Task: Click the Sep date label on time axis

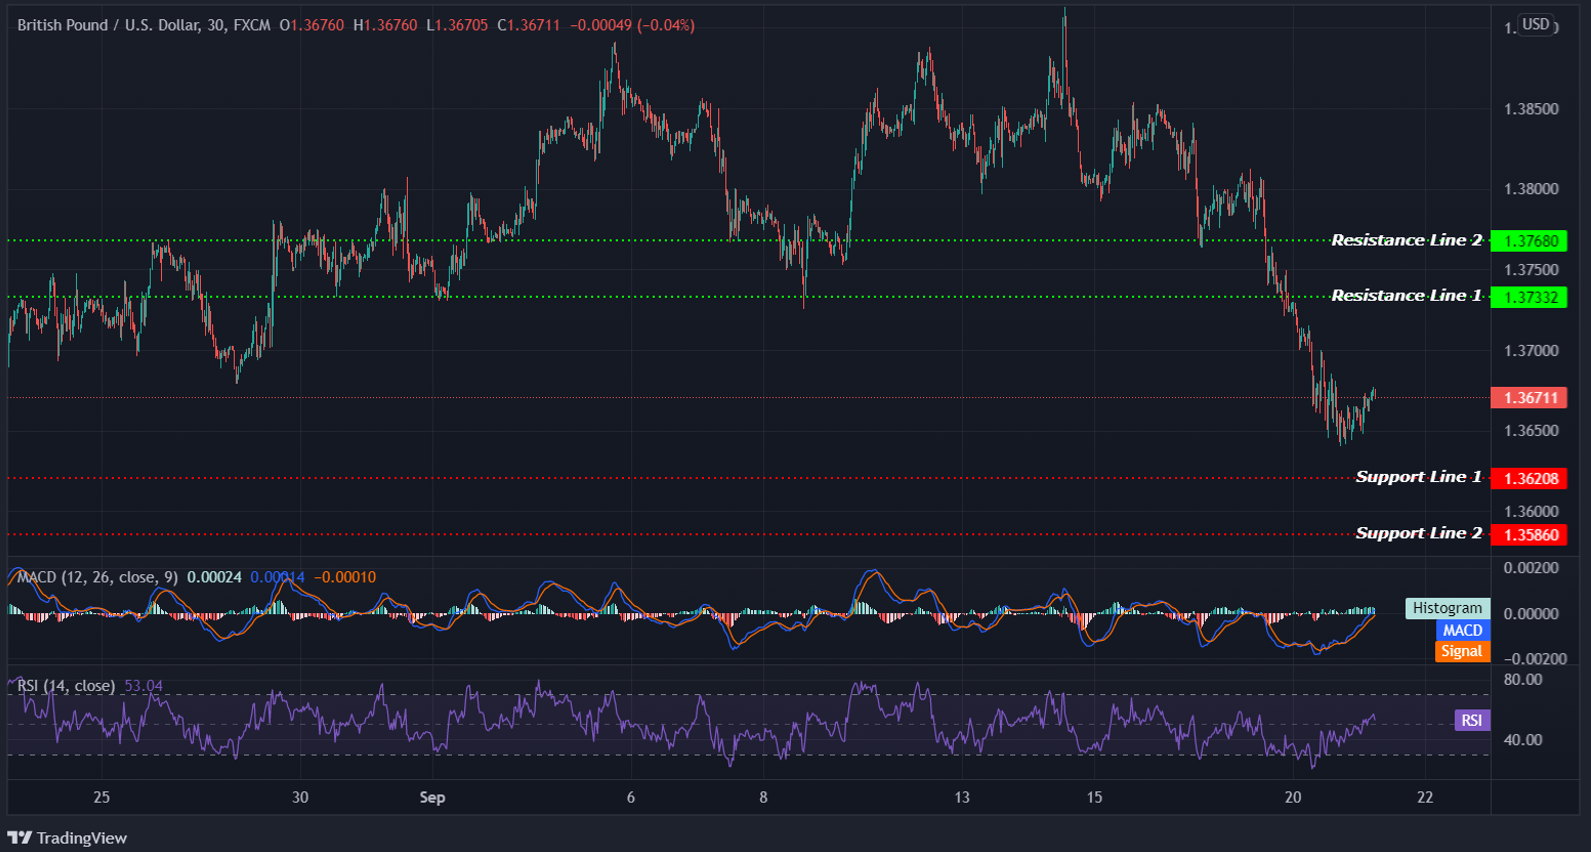Action: pyautogui.click(x=432, y=797)
